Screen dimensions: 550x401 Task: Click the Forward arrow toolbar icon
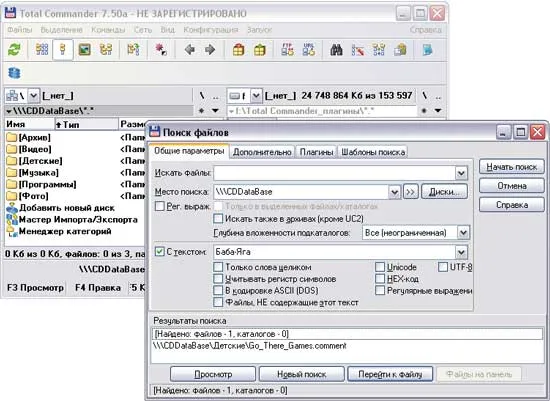(x=210, y=49)
